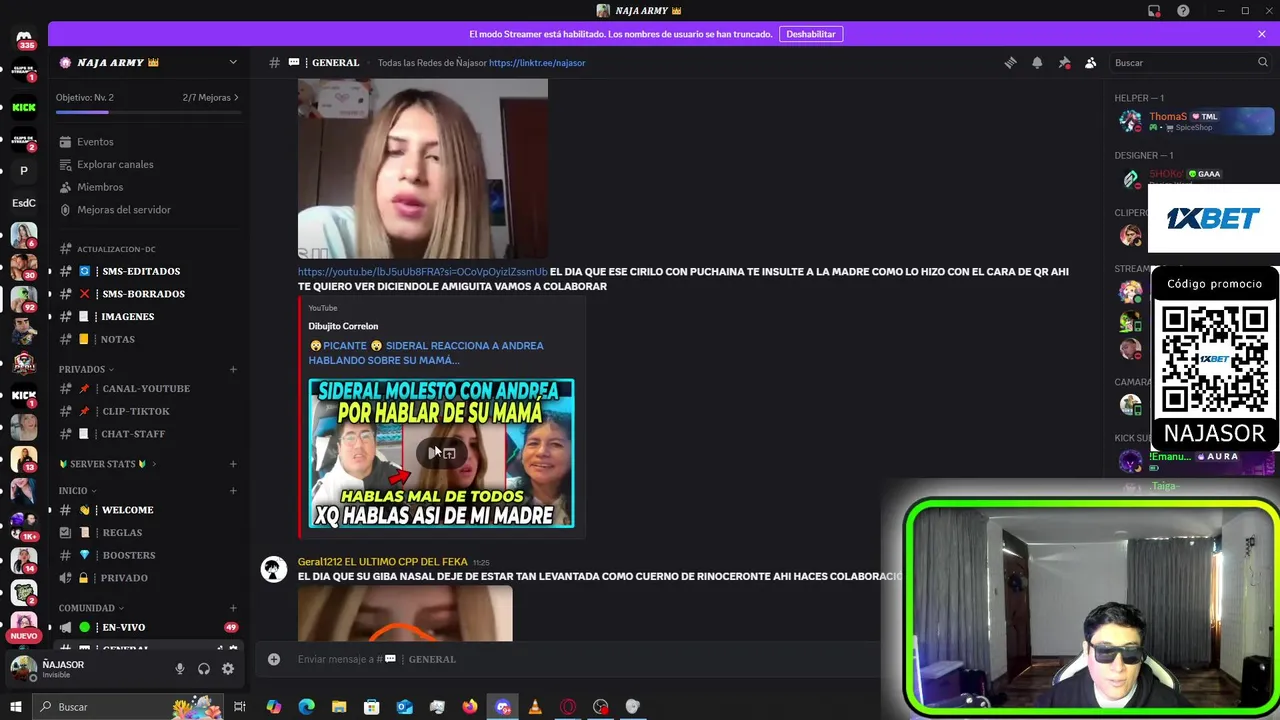Open Task View in taskbar
1280x720 pixels.
tap(240, 707)
